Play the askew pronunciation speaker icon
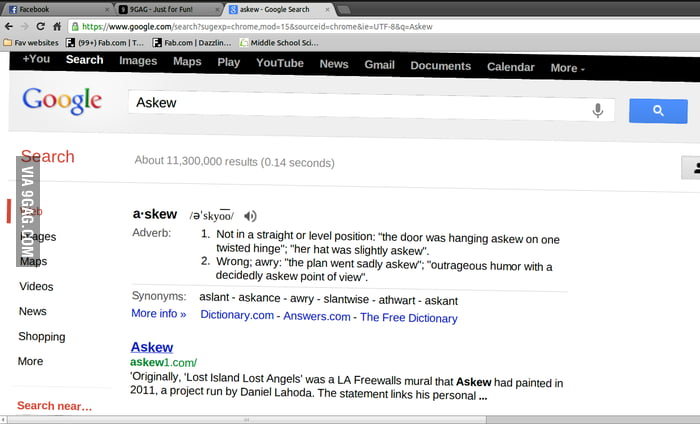This screenshot has width=700, height=424. tap(250, 216)
